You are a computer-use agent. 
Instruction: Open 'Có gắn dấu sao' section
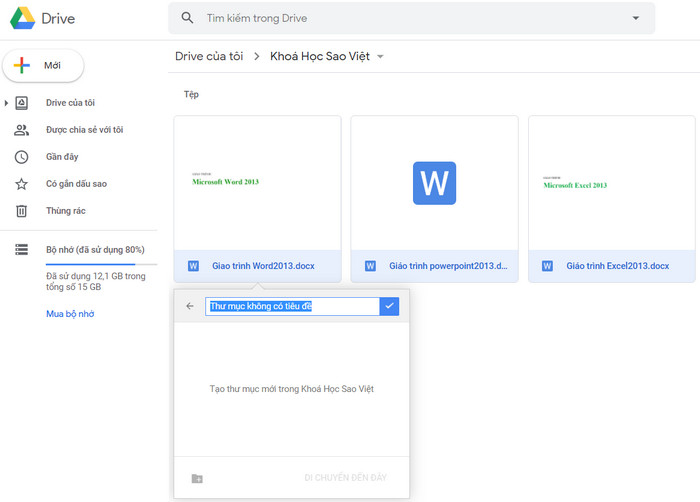[x=76, y=184]
